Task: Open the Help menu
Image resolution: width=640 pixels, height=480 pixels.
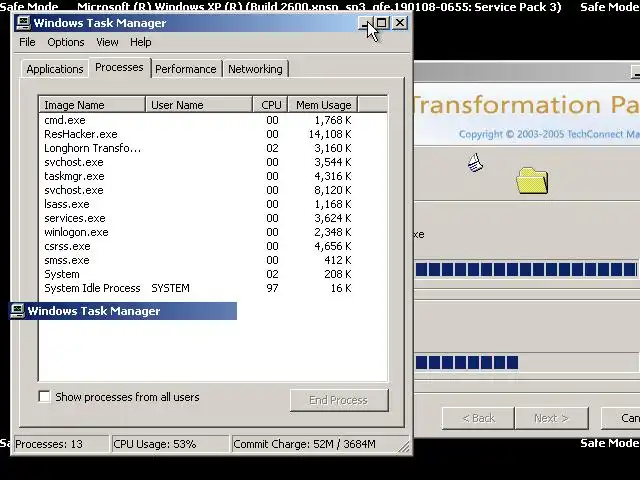Action: 141,42
